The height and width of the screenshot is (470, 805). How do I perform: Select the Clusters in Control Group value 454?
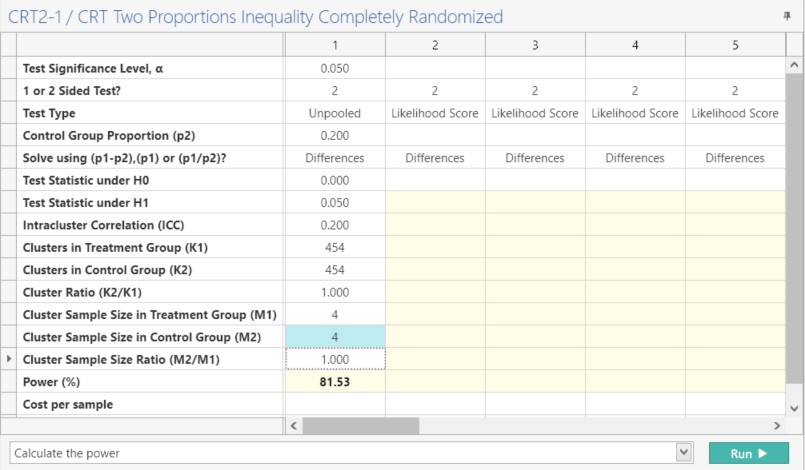point(335,270)
